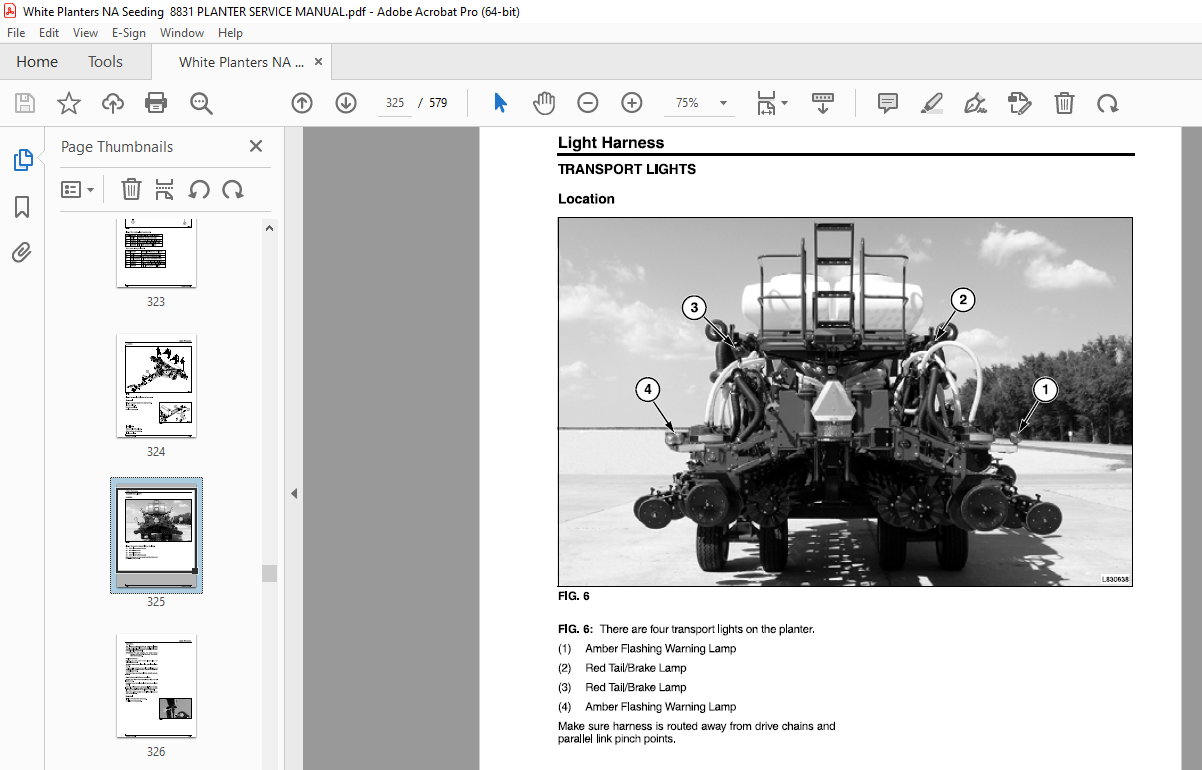
Task: Select page 323 thumbnail
Action: (156, 252)
